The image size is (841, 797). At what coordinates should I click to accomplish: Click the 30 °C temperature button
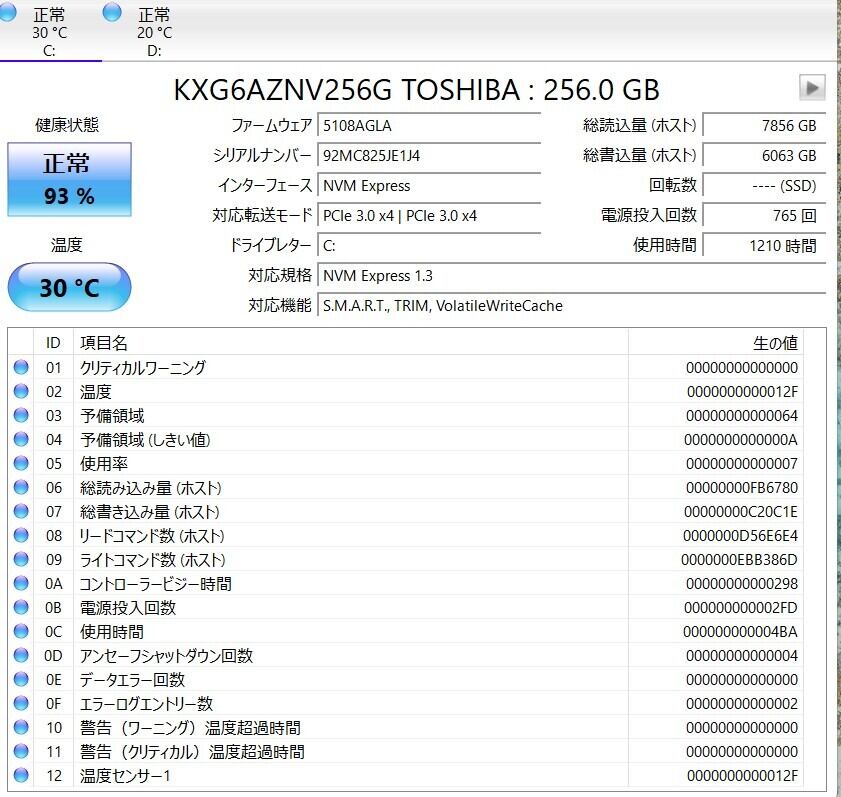tap(69, 288)
